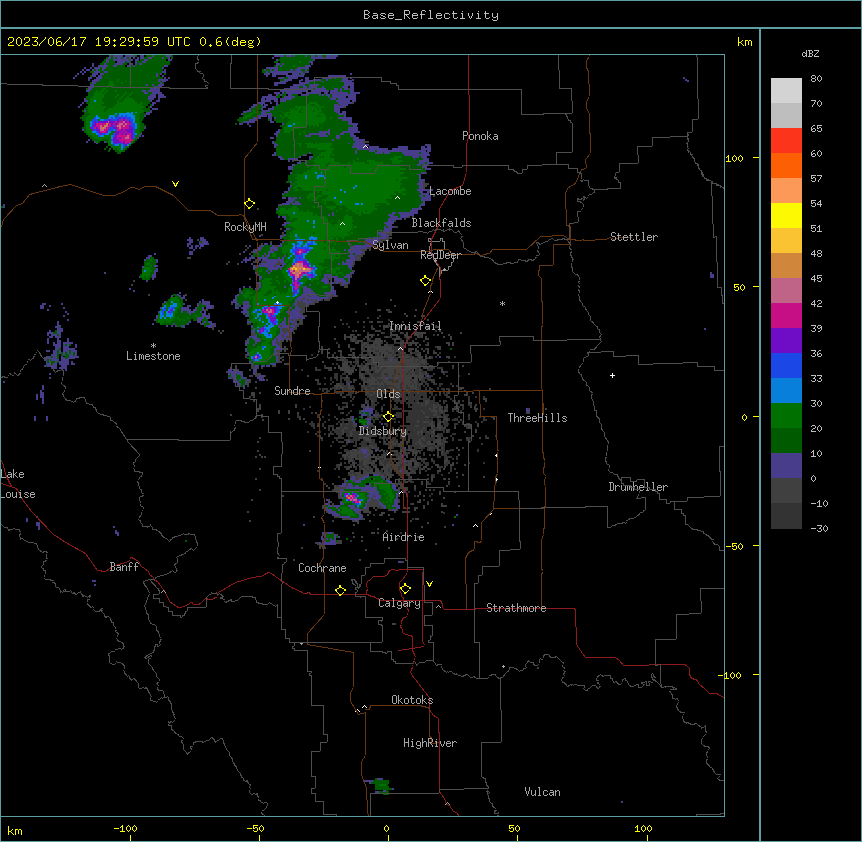Select the bright green 30-20 dBZ legend swatch

pyautogui.click(x=786, y=416)
